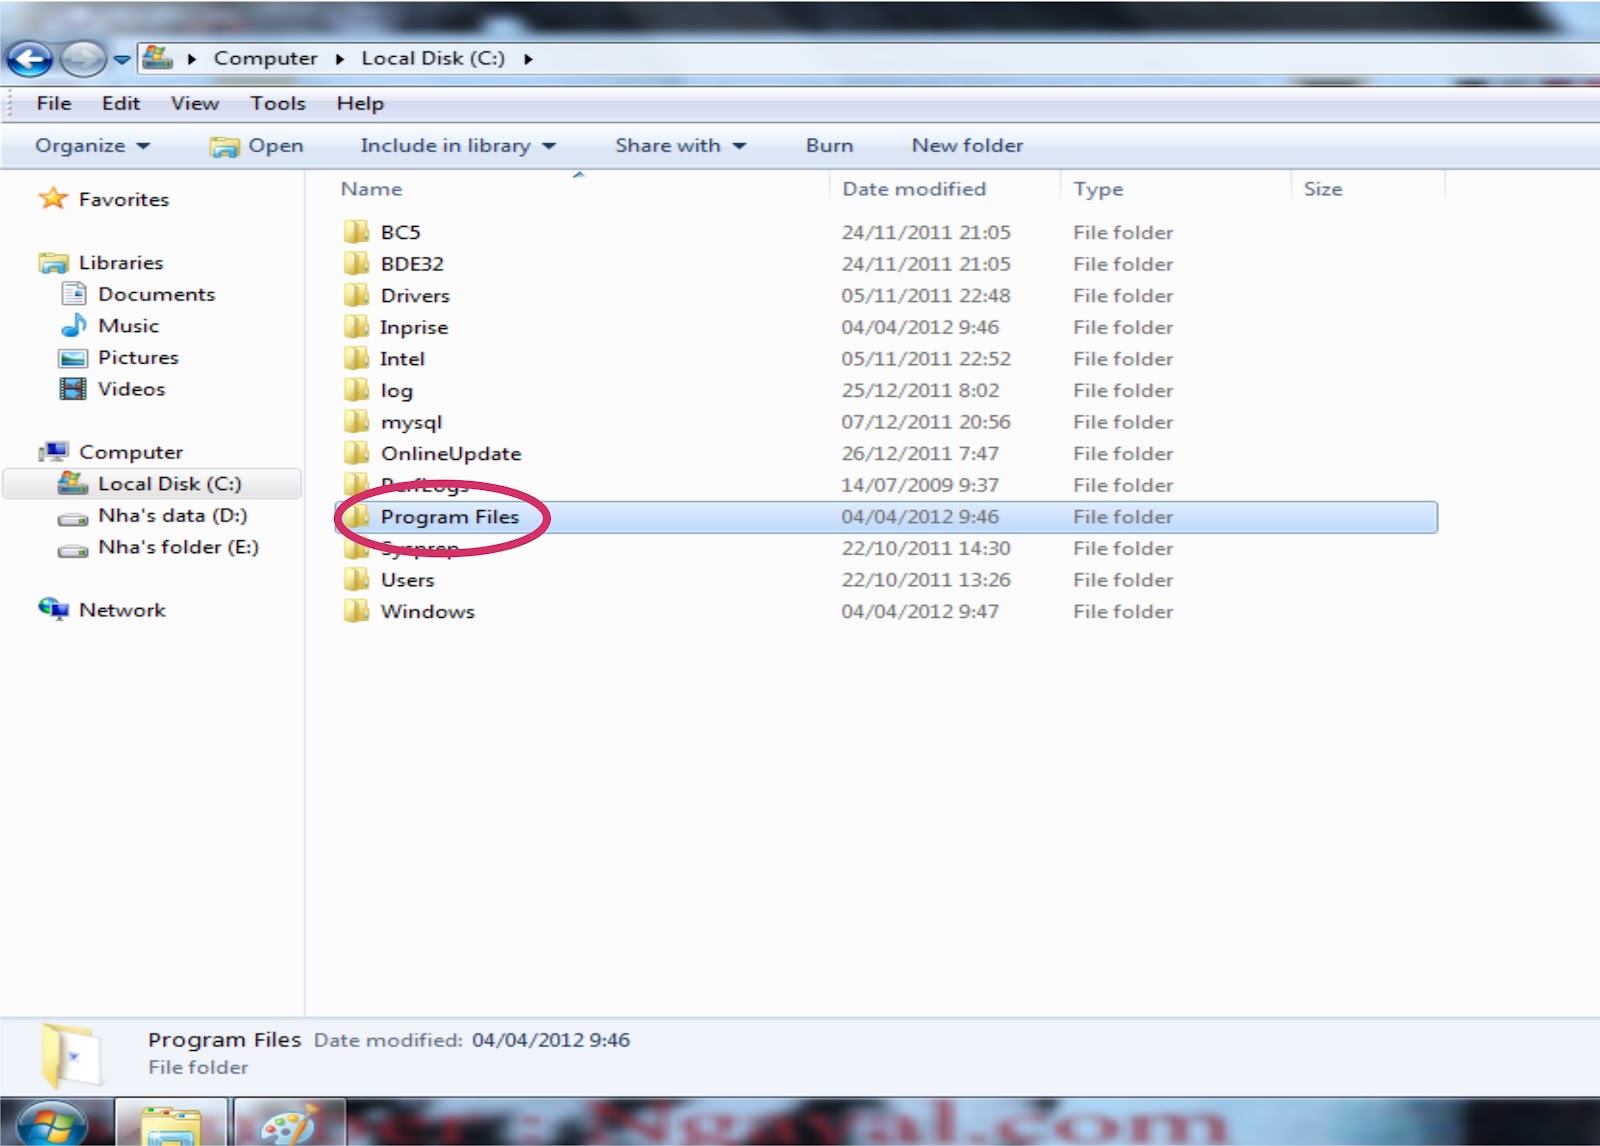Click the File folder type in the Users row
This screenshot has width=1600, height=1146.
coord(1123,580)
